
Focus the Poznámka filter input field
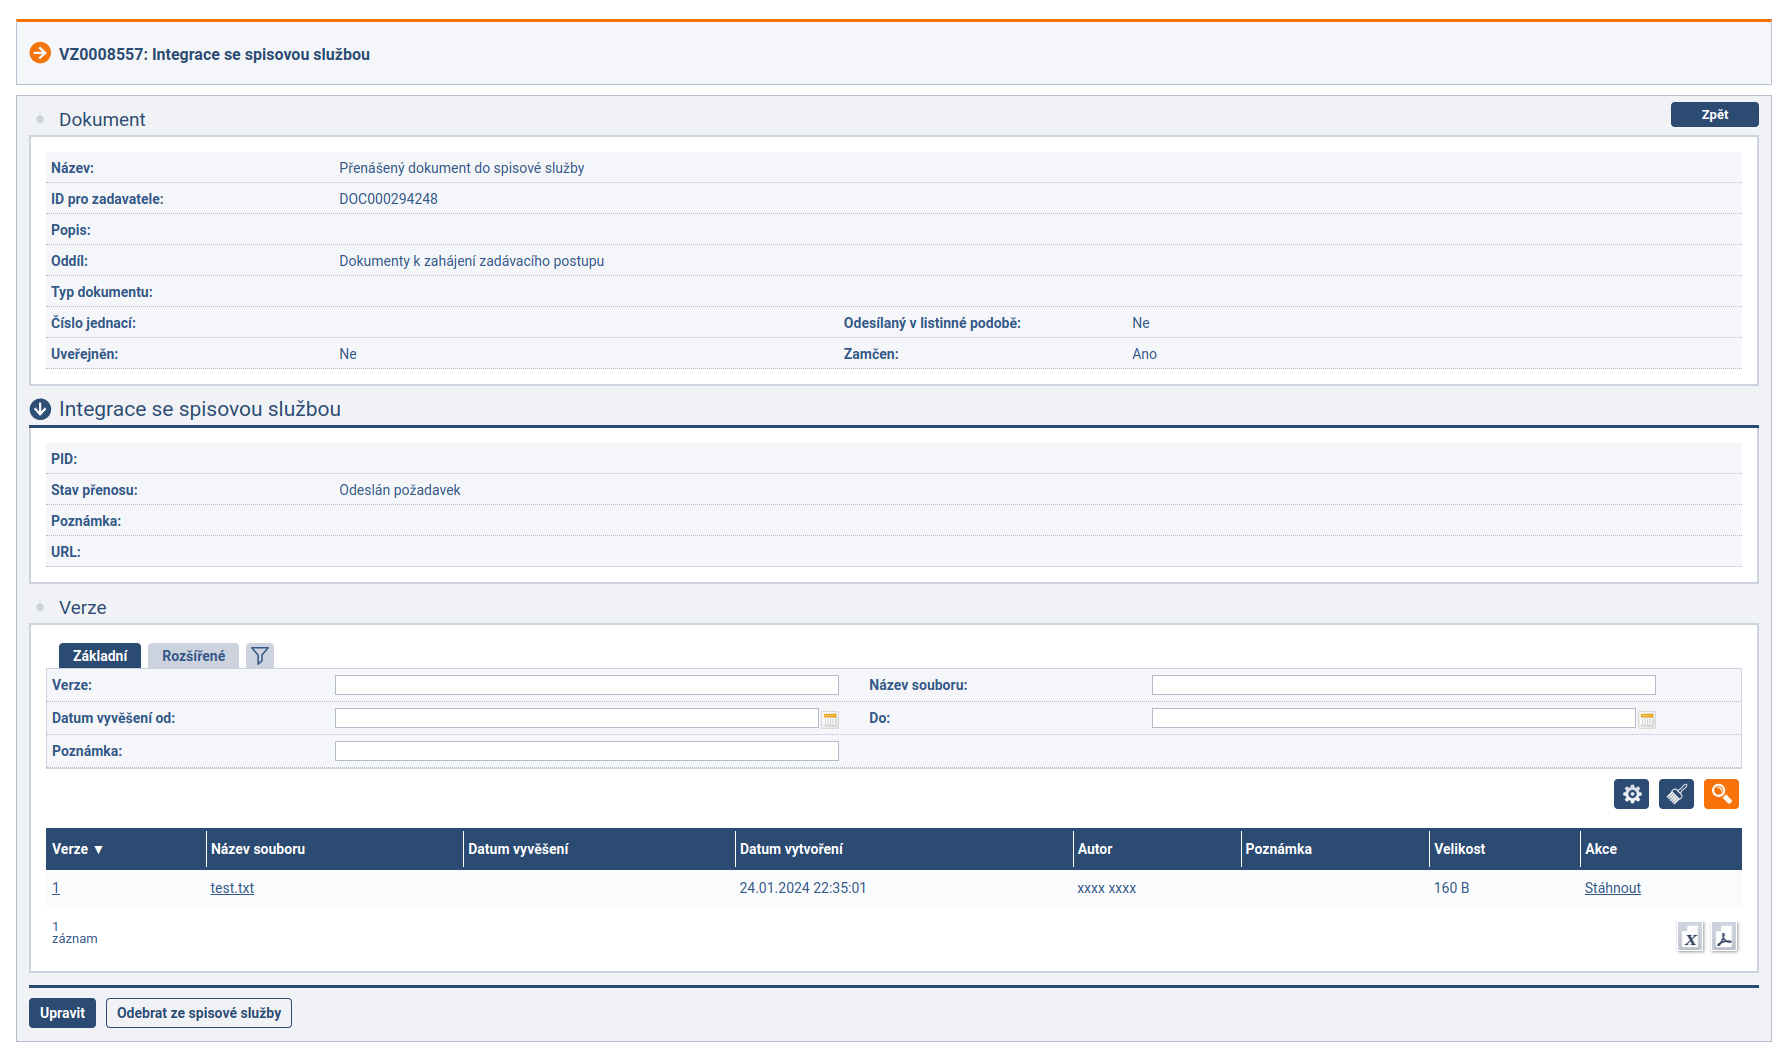pyautogui.click(x=587, y=751)
